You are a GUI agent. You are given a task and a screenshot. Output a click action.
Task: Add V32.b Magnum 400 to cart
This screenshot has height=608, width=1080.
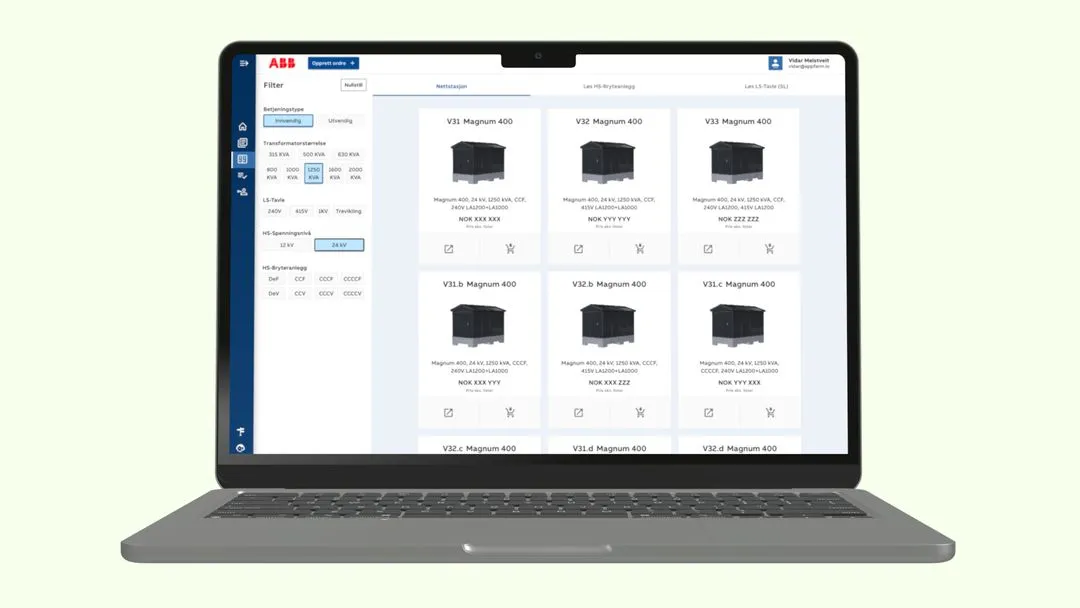(640, 413)
